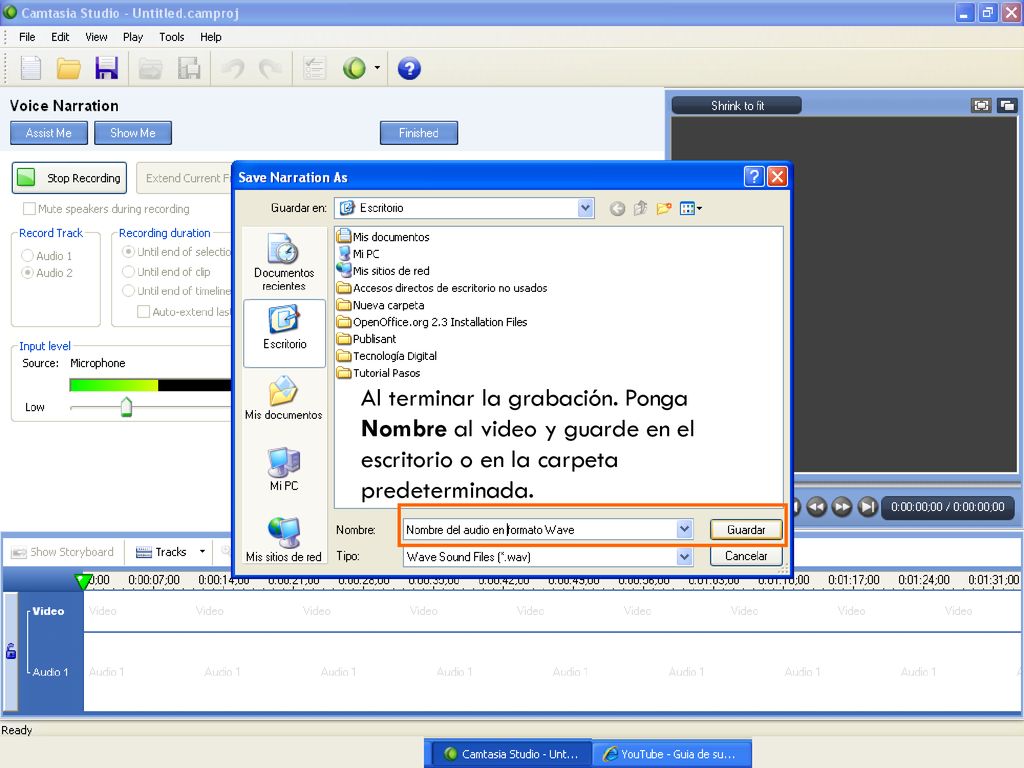
Task: Click the dialog's question mark help button
Action: click(x=754, y=176)
